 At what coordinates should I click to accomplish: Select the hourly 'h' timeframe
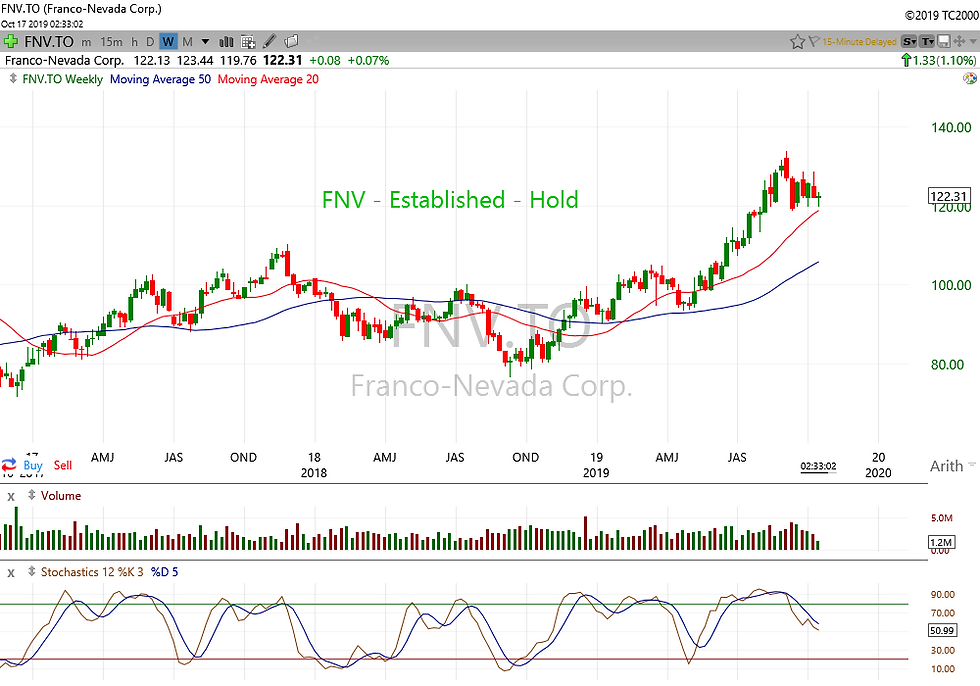134,42
